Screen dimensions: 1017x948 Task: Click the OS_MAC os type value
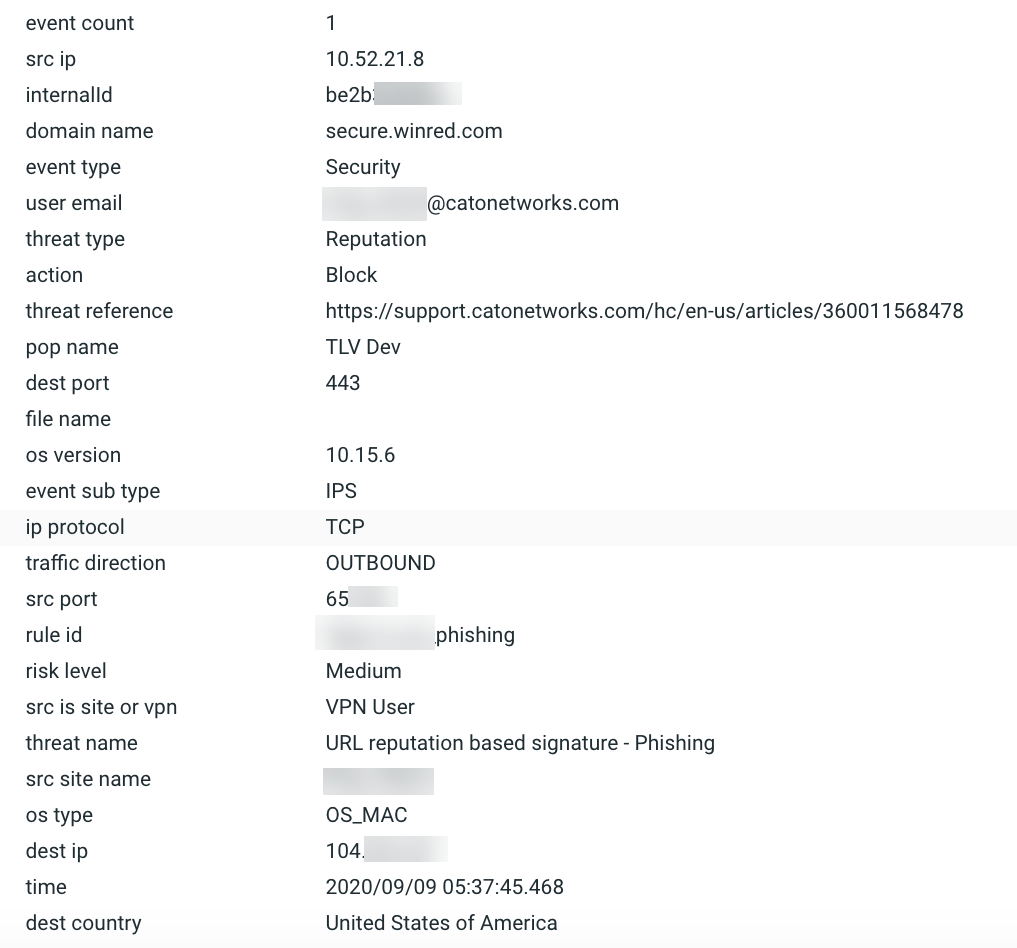[366, 815]
